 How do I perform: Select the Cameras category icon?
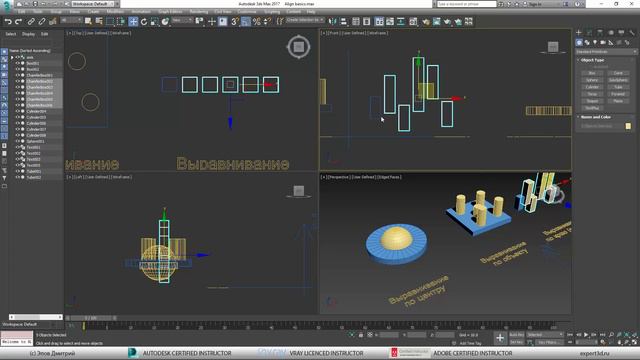coord(603,42)
